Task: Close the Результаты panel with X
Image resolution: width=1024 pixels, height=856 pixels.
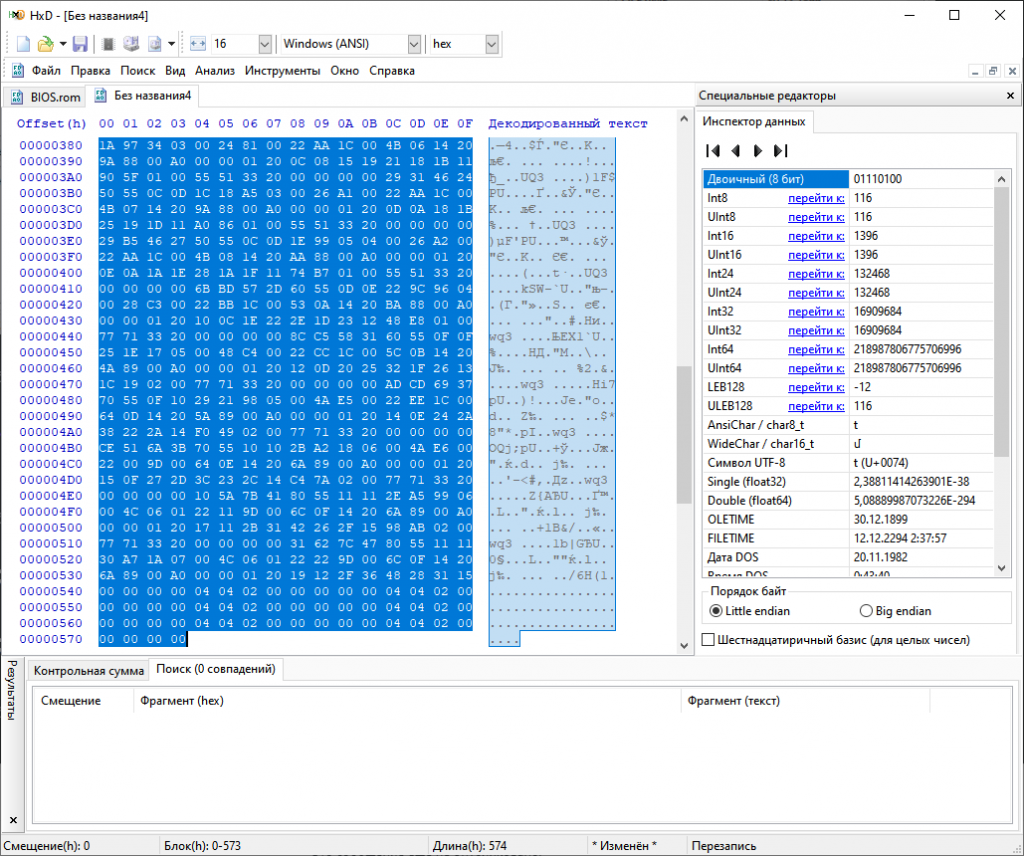Action: (13, 820)
